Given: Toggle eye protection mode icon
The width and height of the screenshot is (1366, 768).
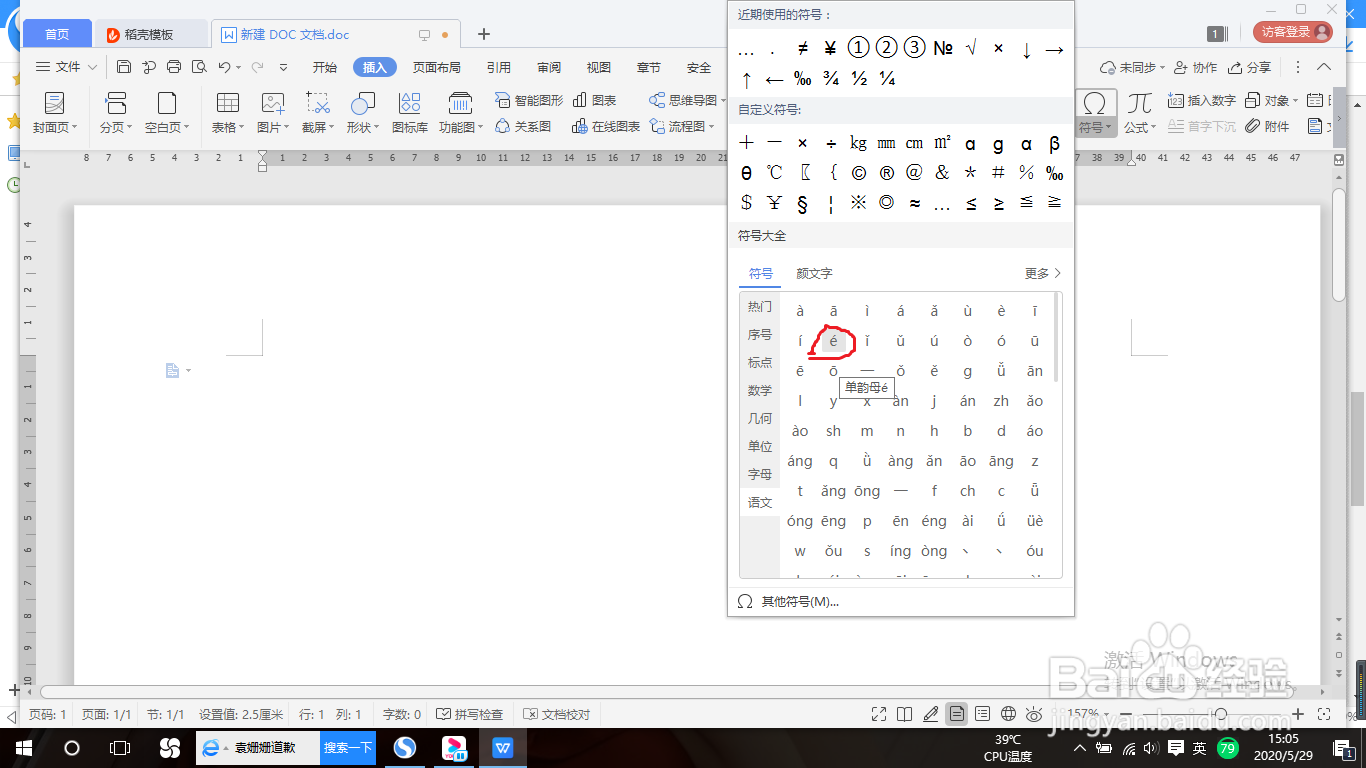Looking at the screenshot, I should [1035, 714].
